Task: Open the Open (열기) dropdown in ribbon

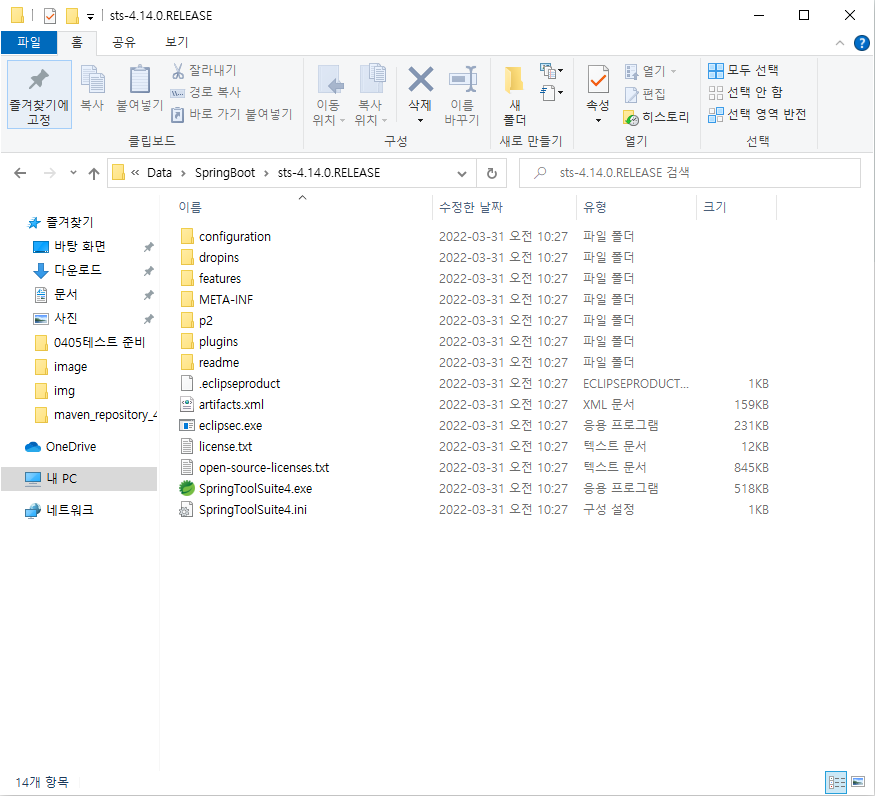Action: tap(674, 71)
